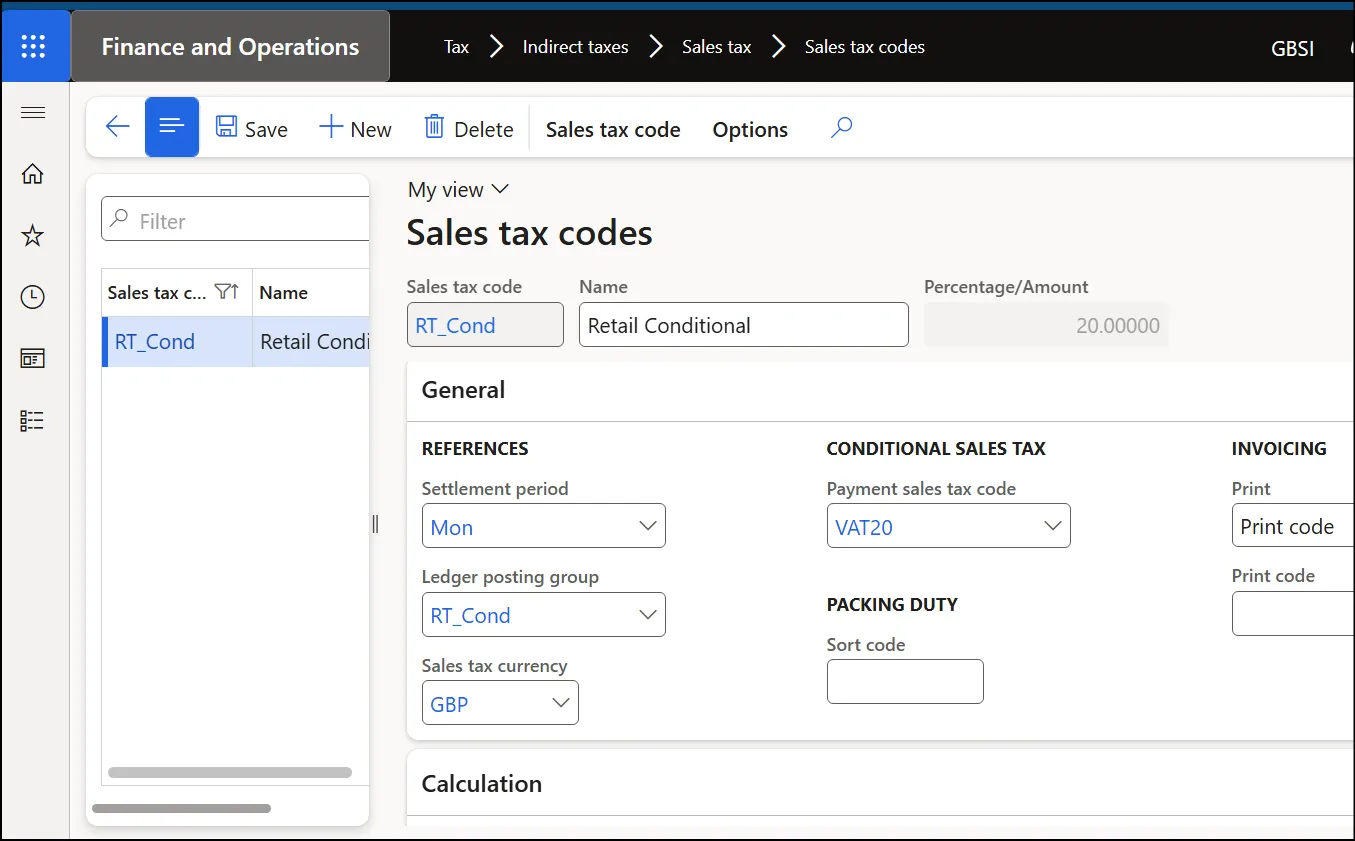Viewport: 1355px width, 841px height.
Task: Click Sales tax codes in the breadcrumb
Action: pyautogui.click(x=865, y=47)
